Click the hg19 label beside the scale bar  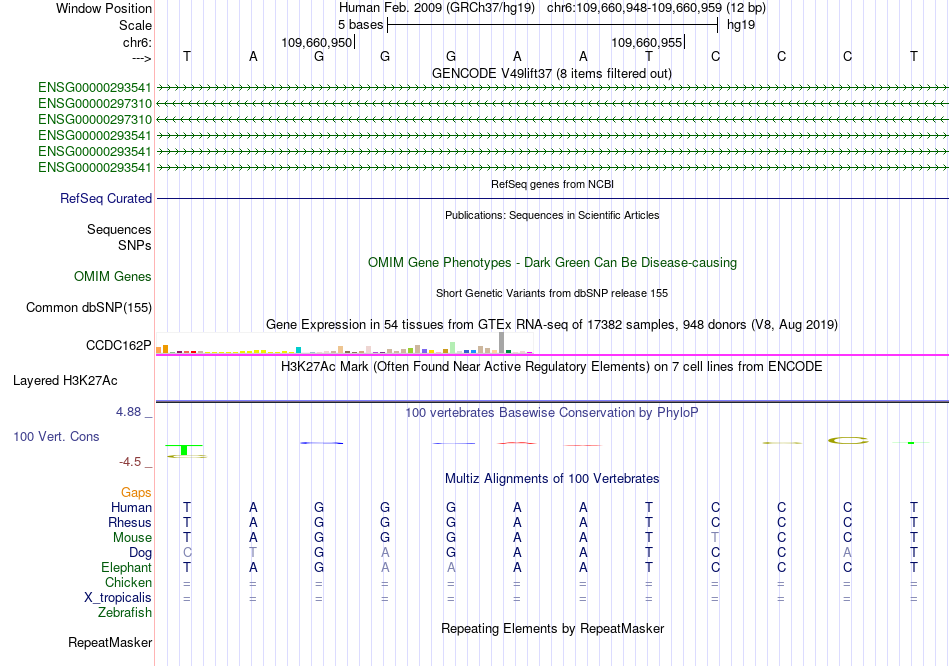point(741,25)
